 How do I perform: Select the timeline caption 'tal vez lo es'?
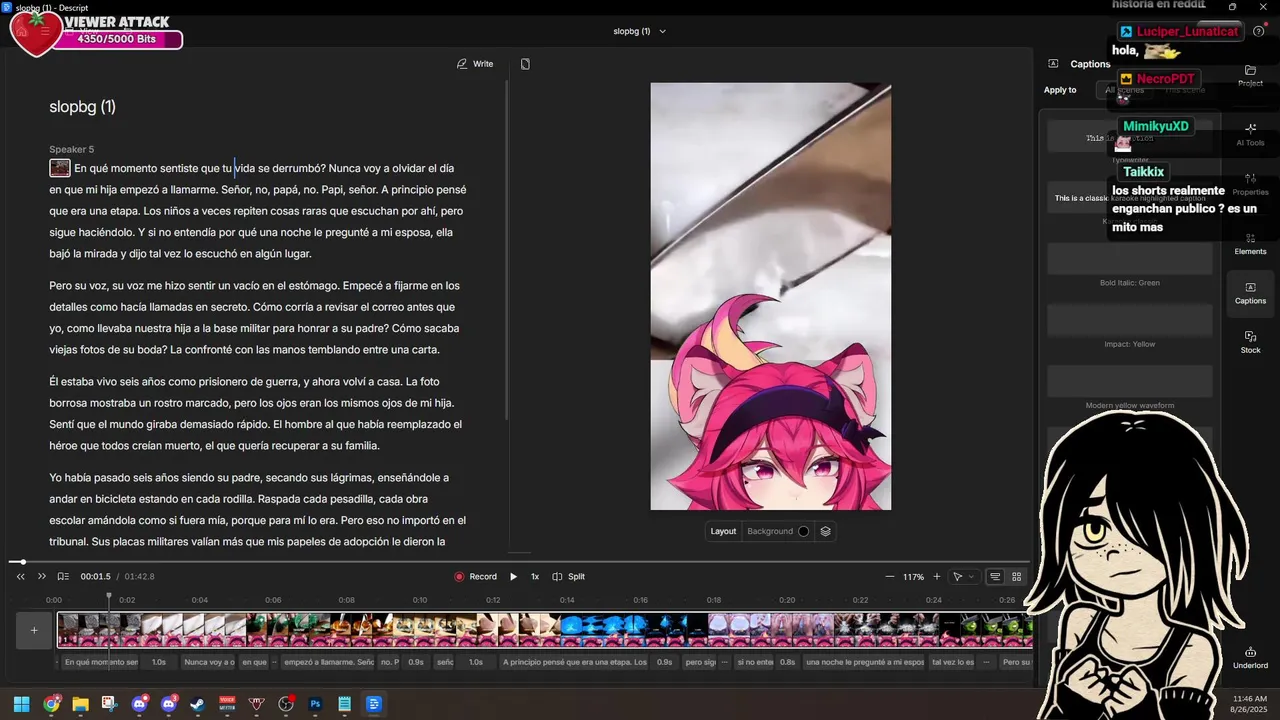(952, 662)
